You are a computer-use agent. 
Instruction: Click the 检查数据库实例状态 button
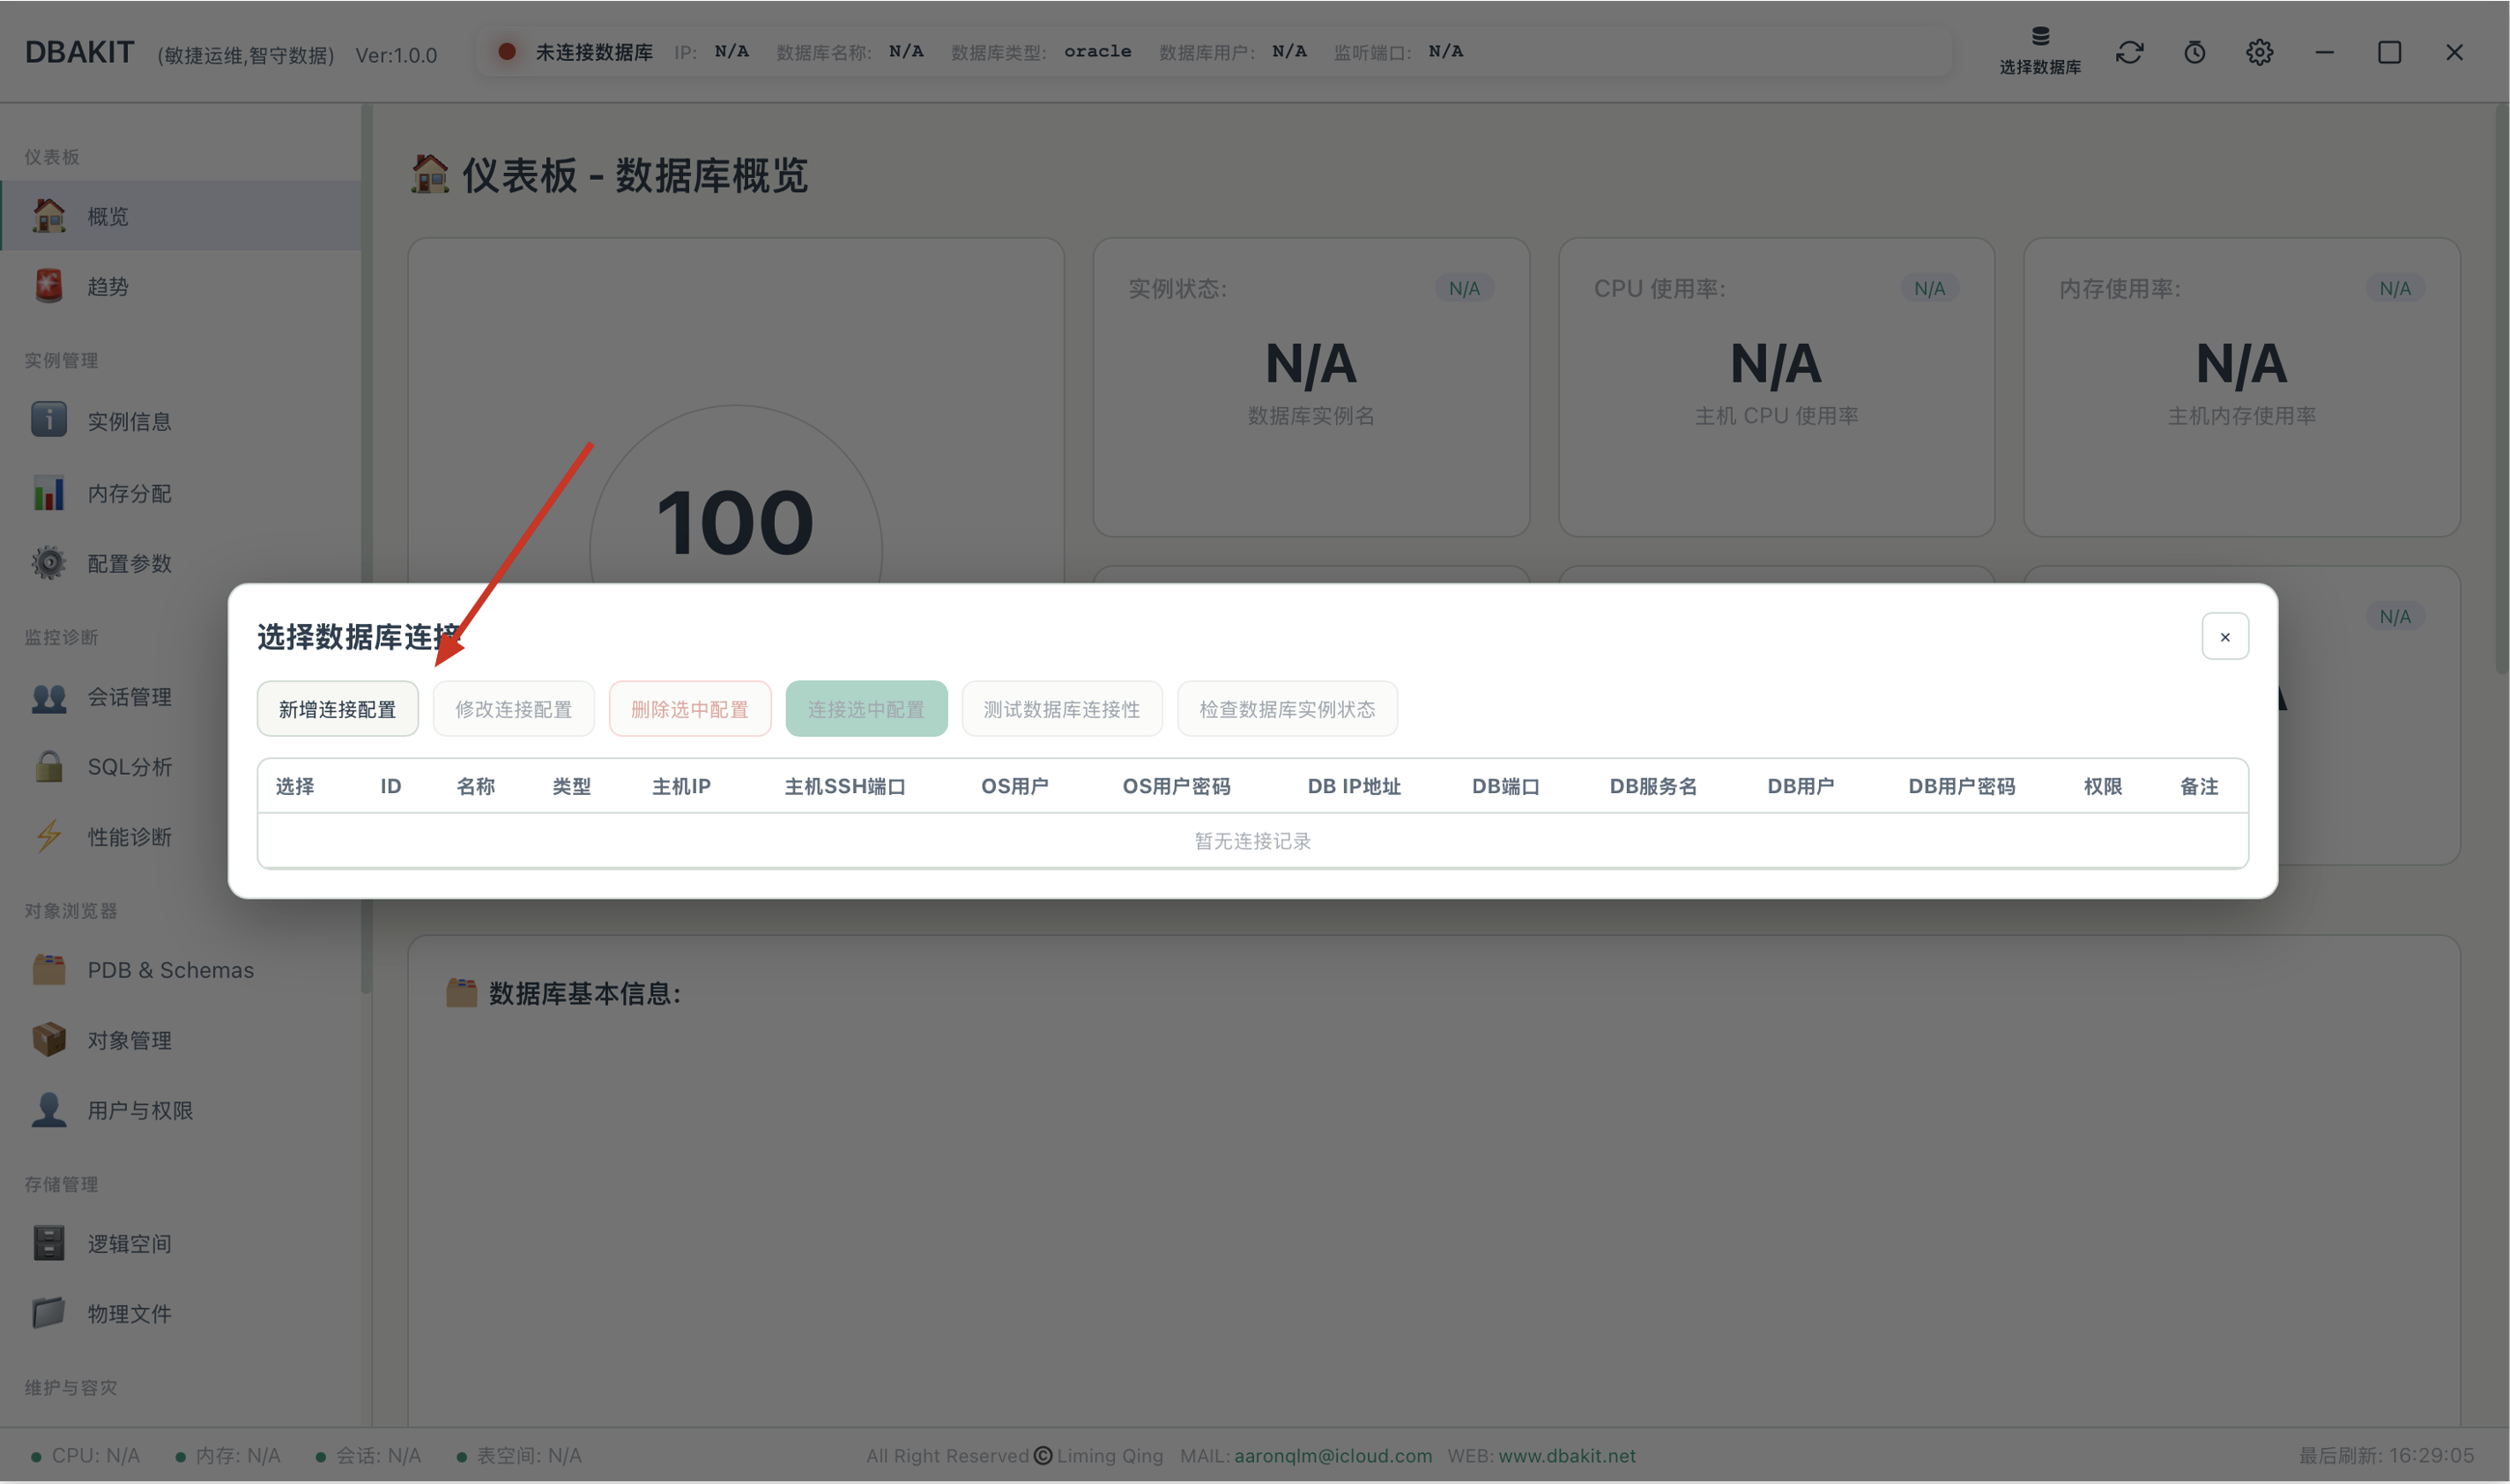click(x=1286, y=709)
